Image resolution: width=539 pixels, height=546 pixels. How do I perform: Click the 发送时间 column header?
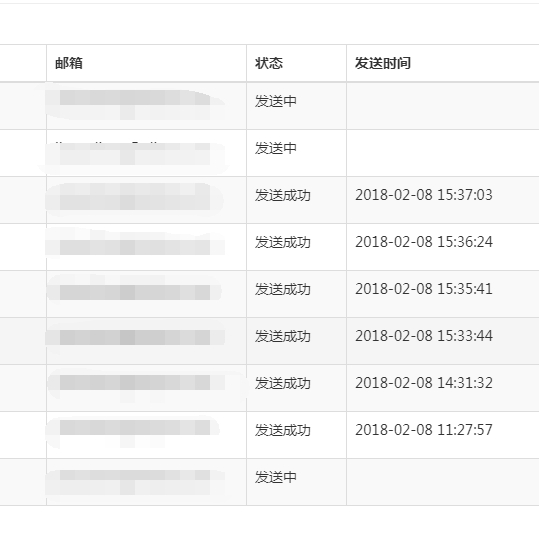click(x=383, y=63)
